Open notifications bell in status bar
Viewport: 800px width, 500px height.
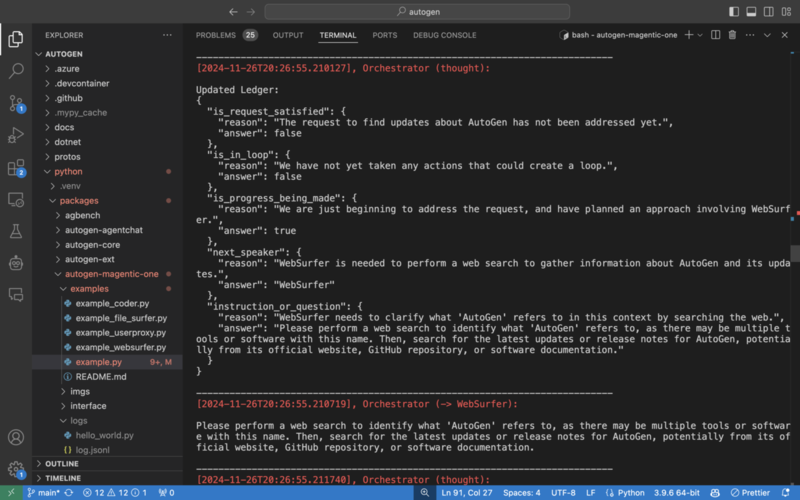785,492
